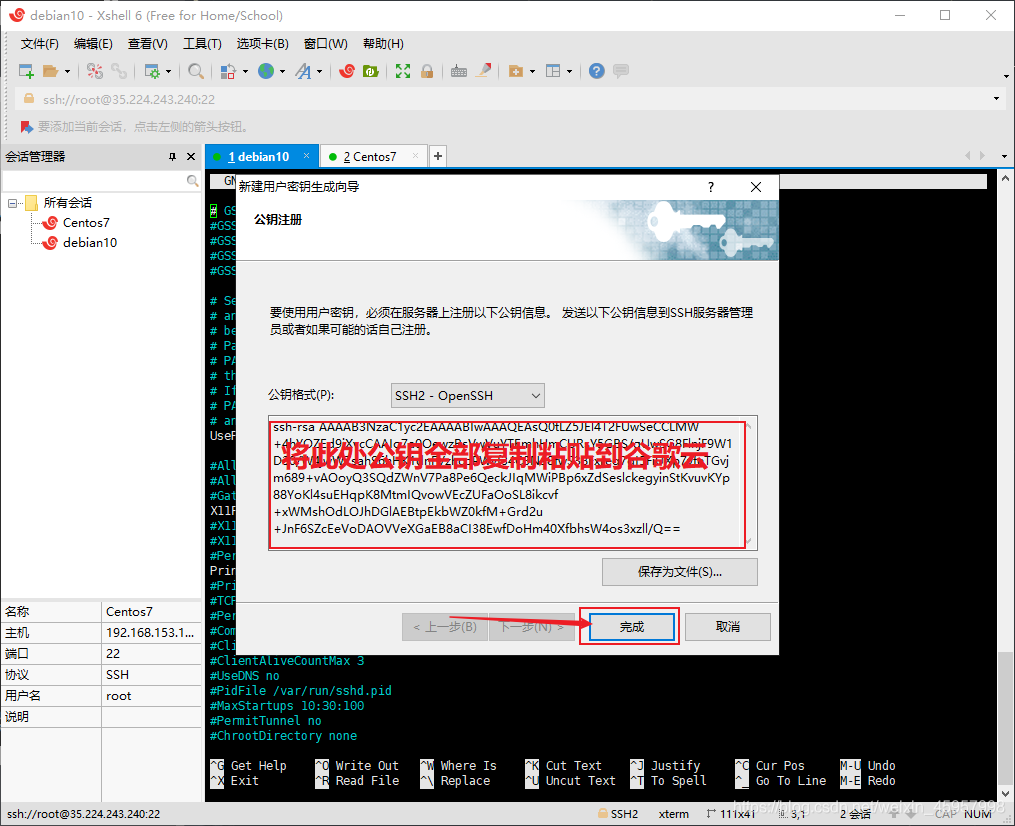
Task: Open the dropdown arrow beside the Open folder icon
Action: coord(67,72)
